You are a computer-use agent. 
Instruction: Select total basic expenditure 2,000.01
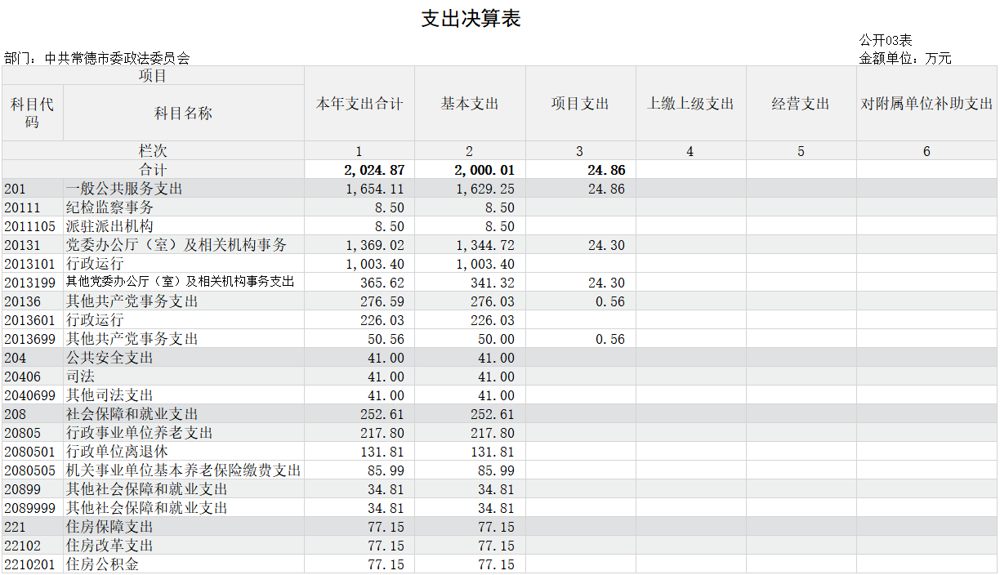pyautogui.click(x=484, y=170)
